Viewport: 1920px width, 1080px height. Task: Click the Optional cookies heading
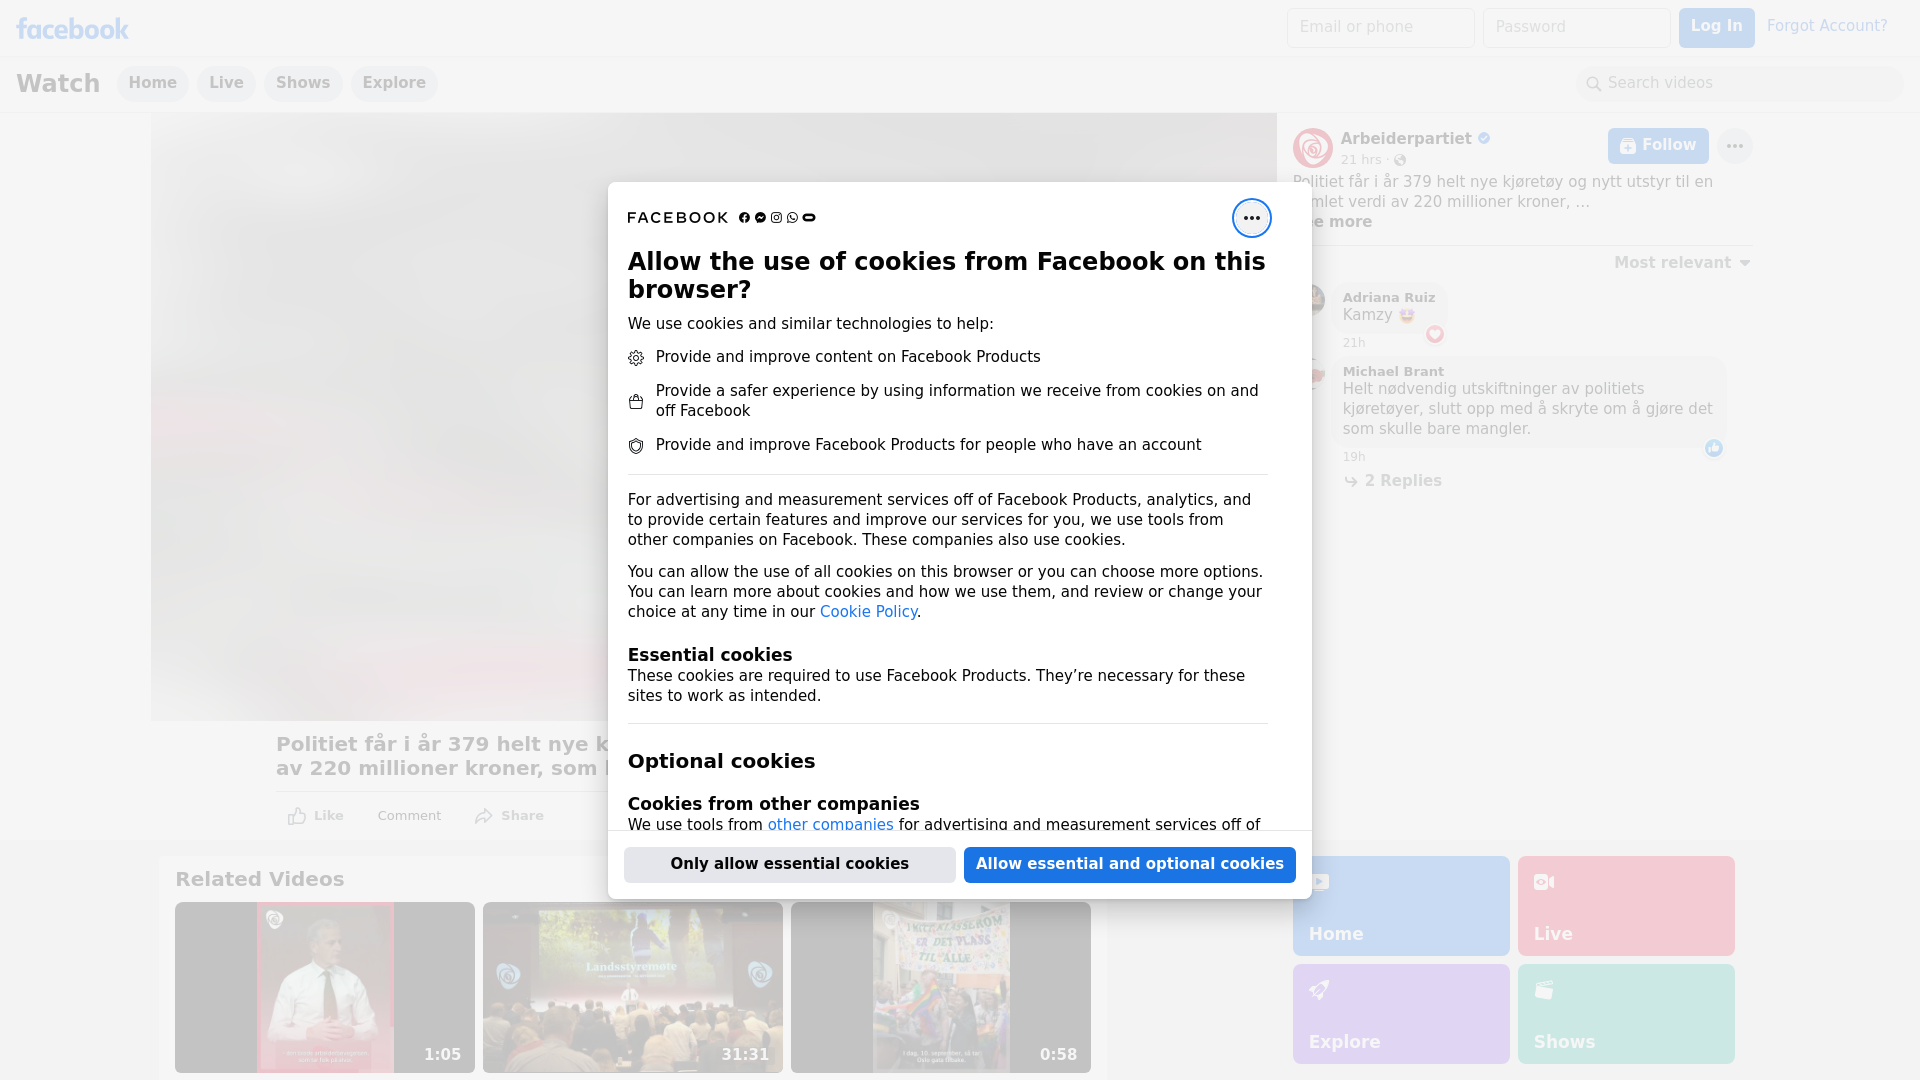[x=721, y=761]
